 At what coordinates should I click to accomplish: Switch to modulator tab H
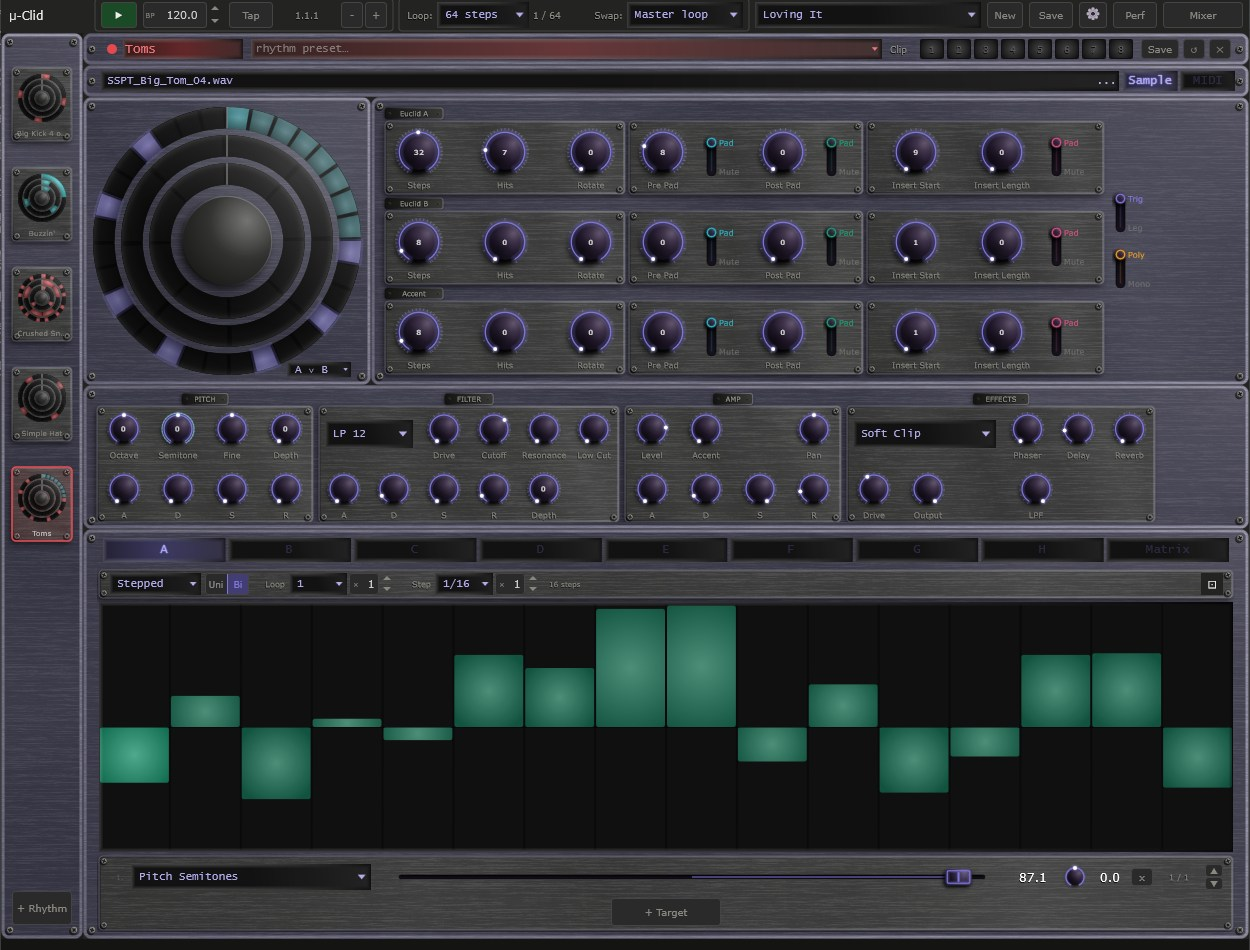(x=1042, y=550)
